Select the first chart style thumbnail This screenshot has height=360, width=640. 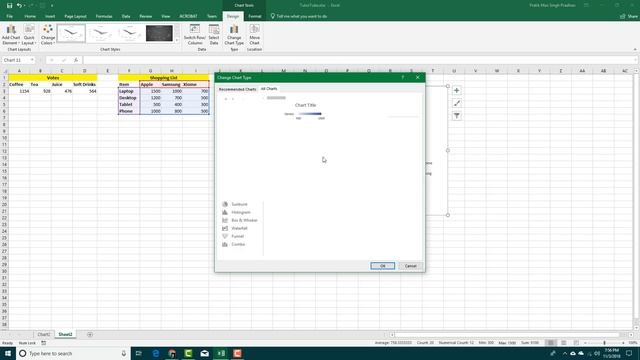tap(71, 33)
